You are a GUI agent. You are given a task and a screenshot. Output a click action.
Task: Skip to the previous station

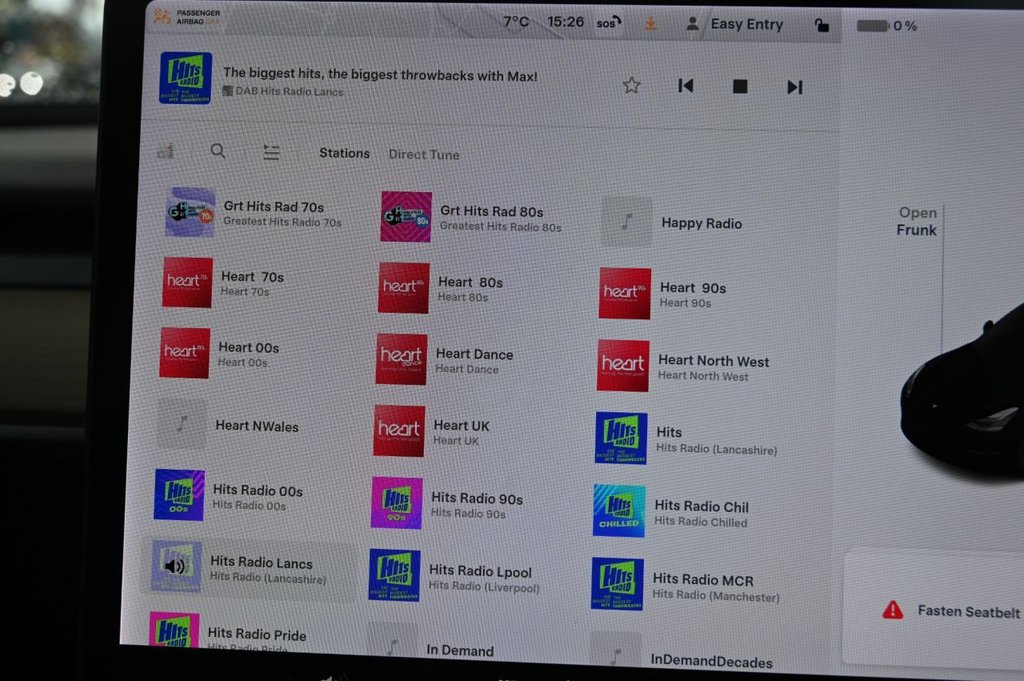[x=686, y=86]
